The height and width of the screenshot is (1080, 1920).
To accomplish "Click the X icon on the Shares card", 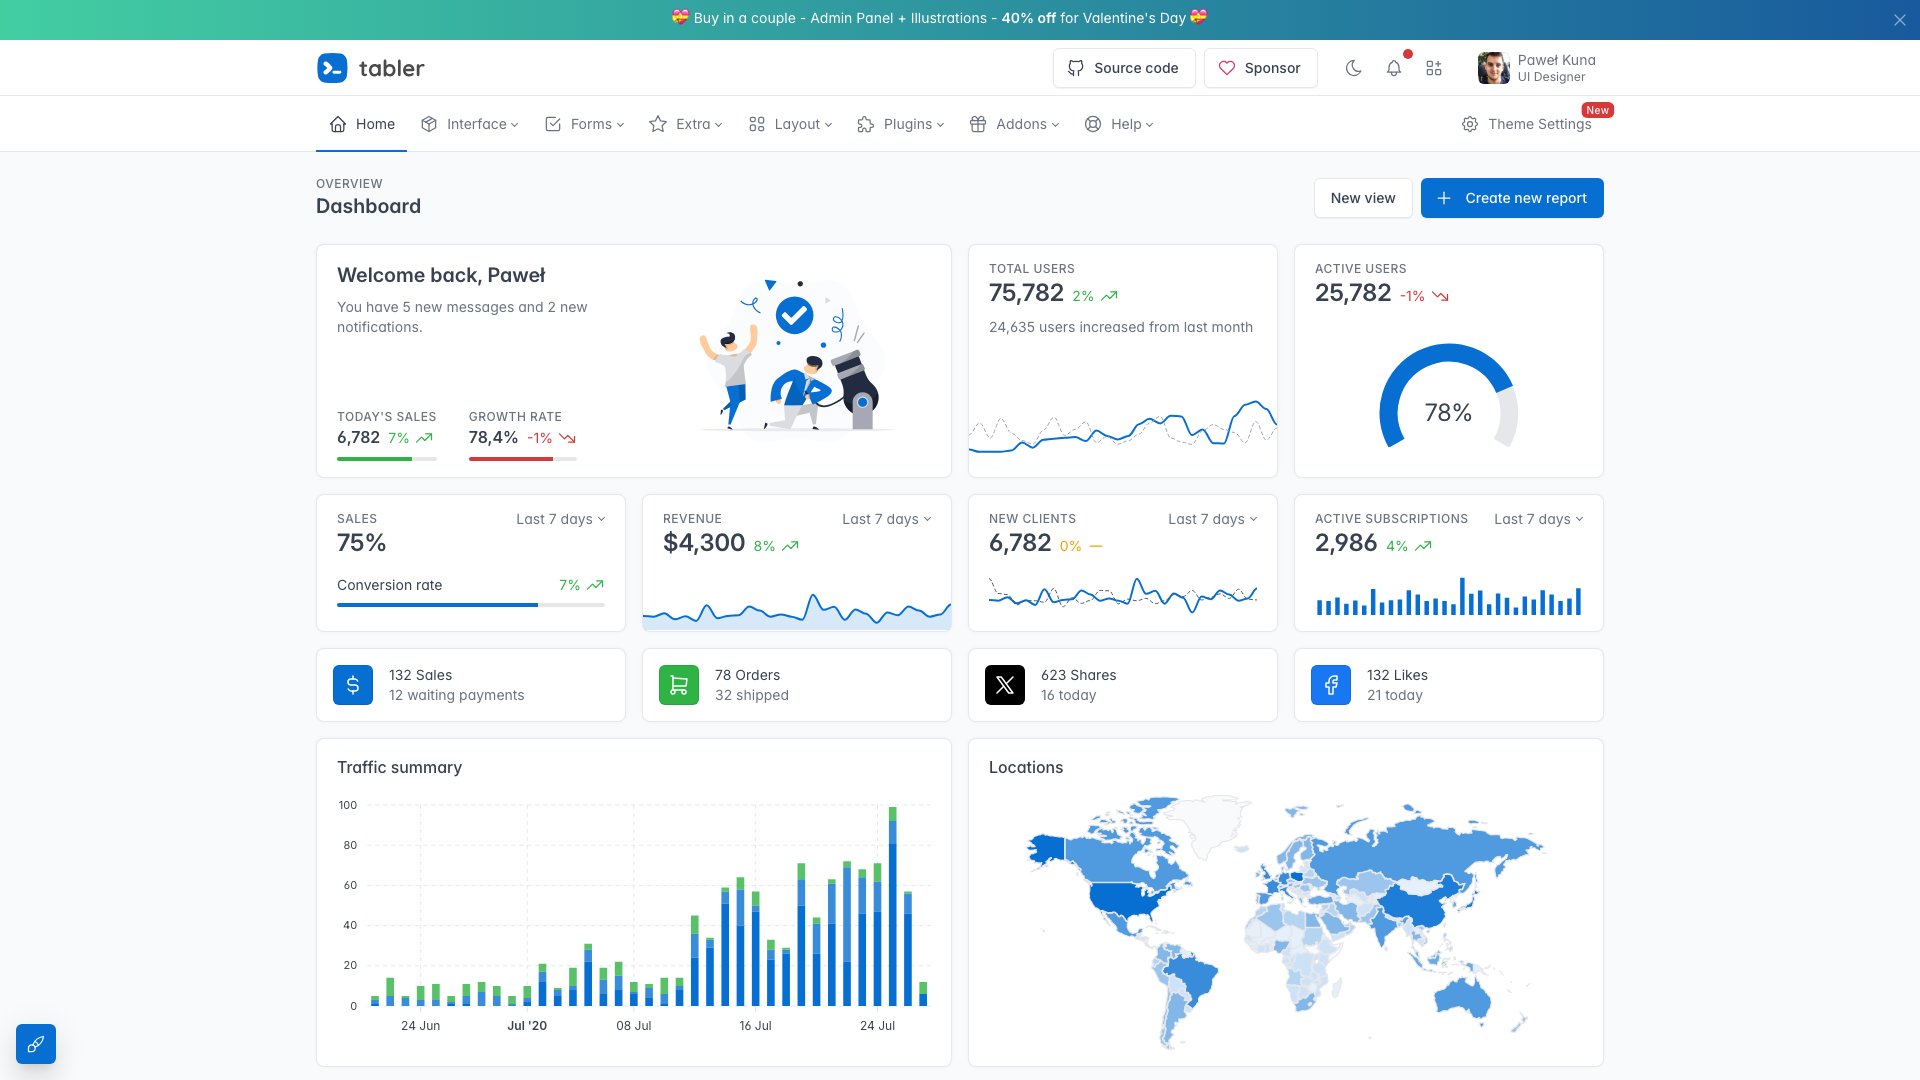I will pos(1004,685).
